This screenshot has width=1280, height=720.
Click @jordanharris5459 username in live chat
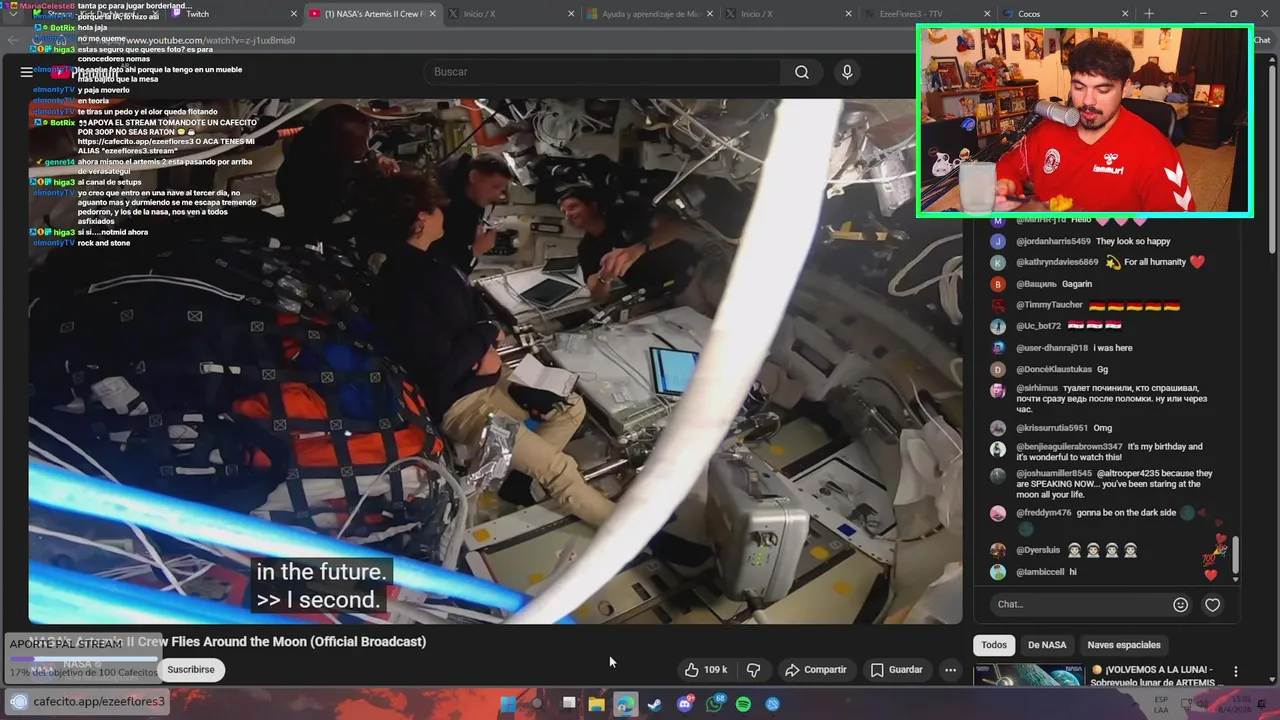tap(1052, 241)
